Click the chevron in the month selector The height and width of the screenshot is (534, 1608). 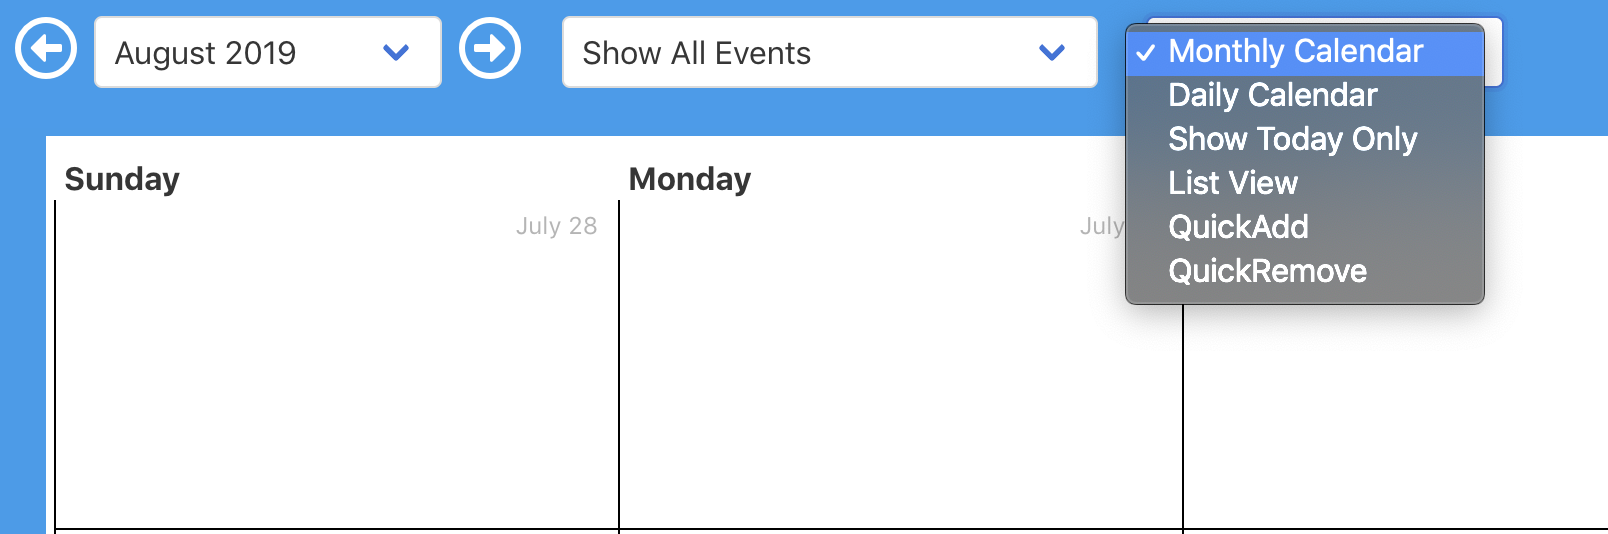click(x=396, y=52)
